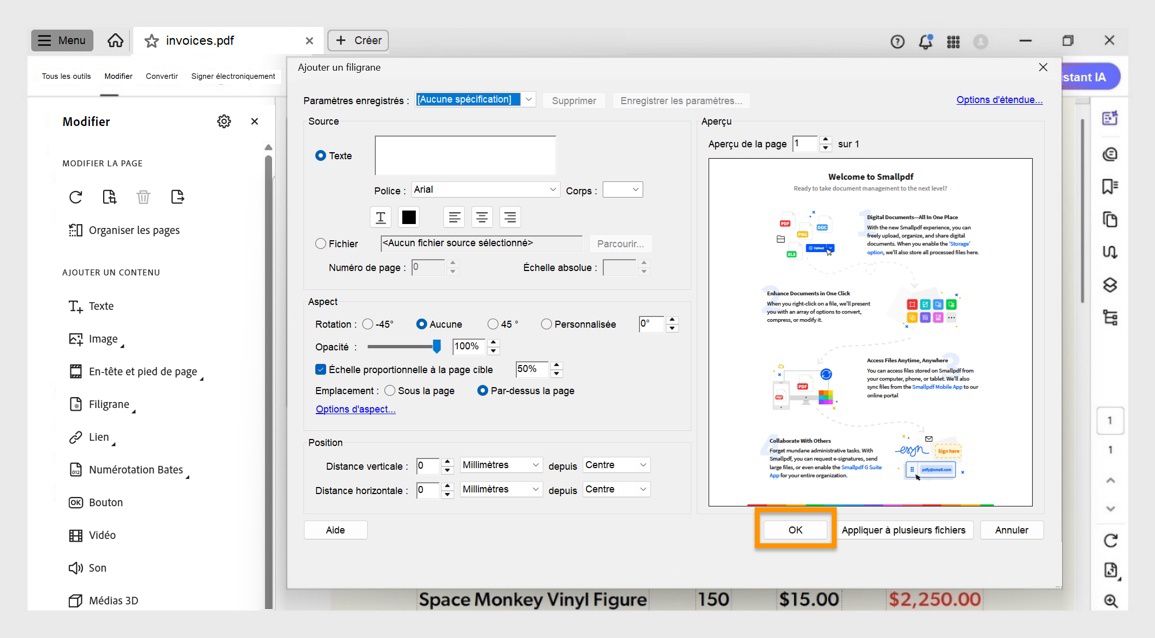Select the Image tool in sidebar
Screen dimensions: 1155x638
[x=94, y=339]
